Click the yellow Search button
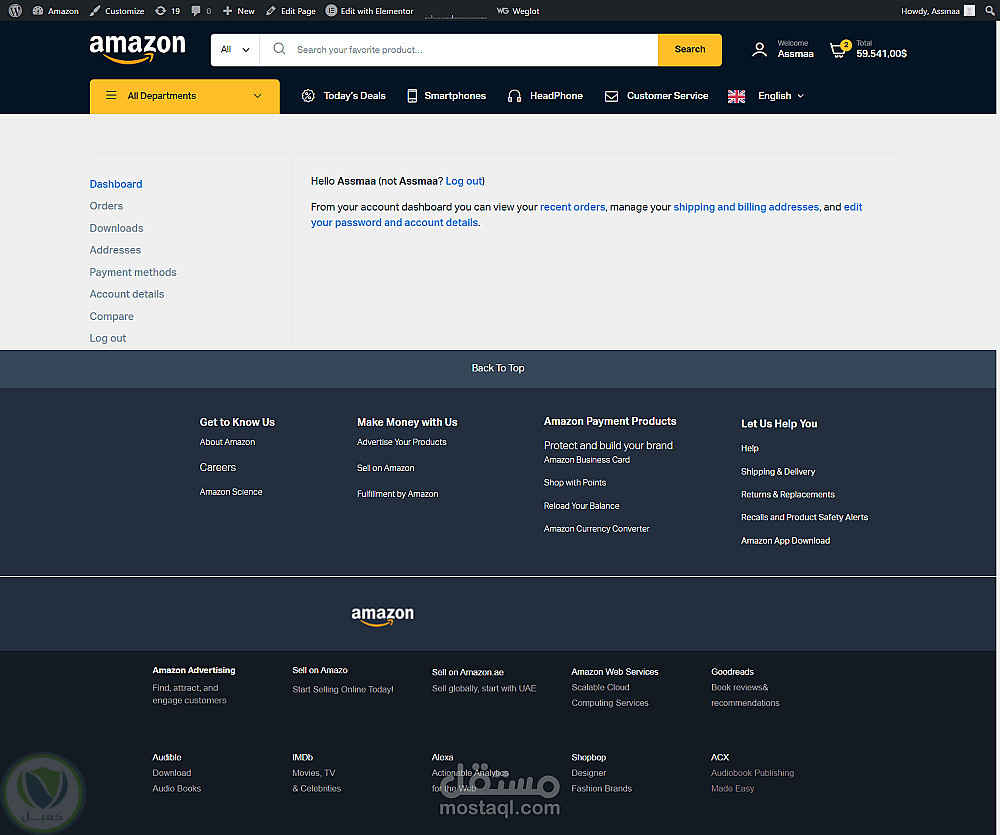Viewport: 1000px width, 835px height. click(689, 50)
